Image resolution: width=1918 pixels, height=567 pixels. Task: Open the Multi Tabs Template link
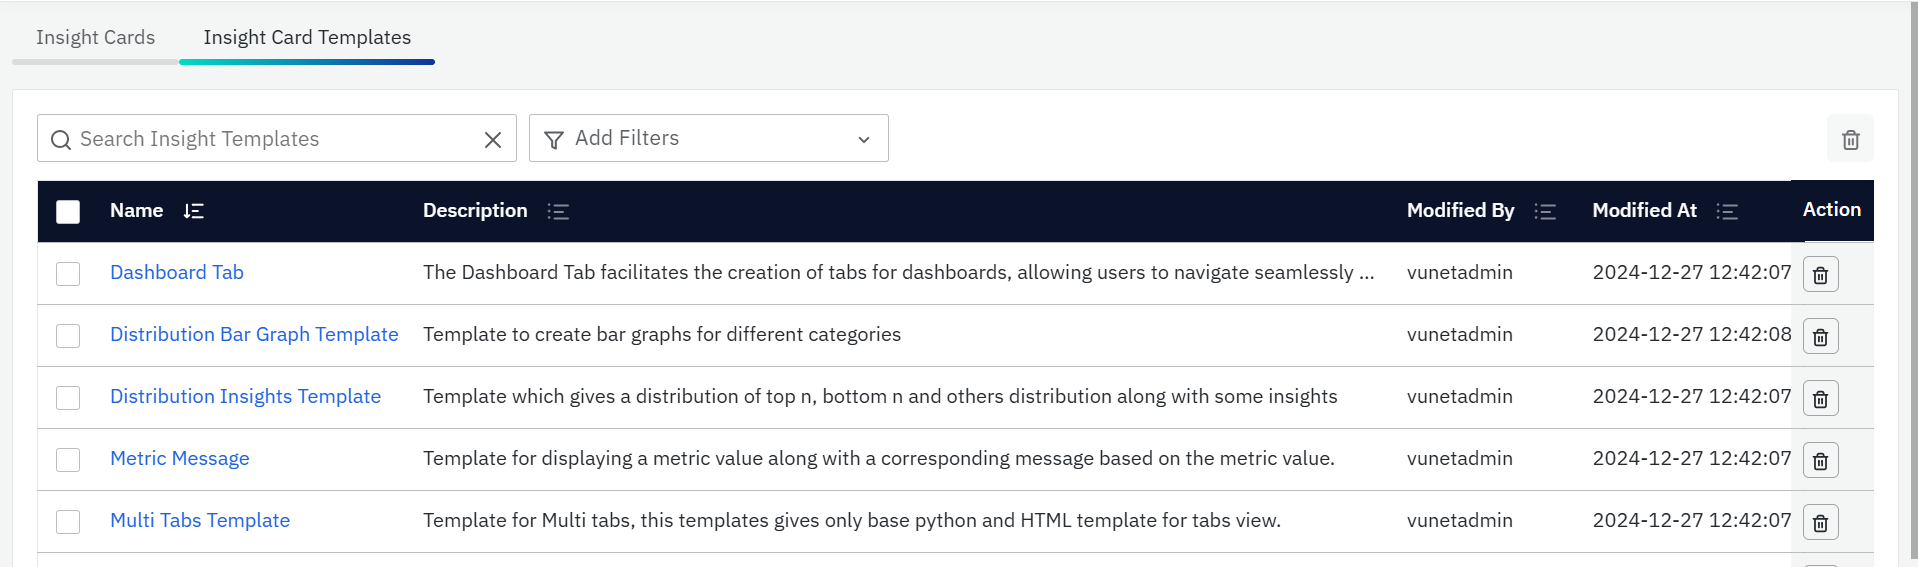tap(200, 520)
